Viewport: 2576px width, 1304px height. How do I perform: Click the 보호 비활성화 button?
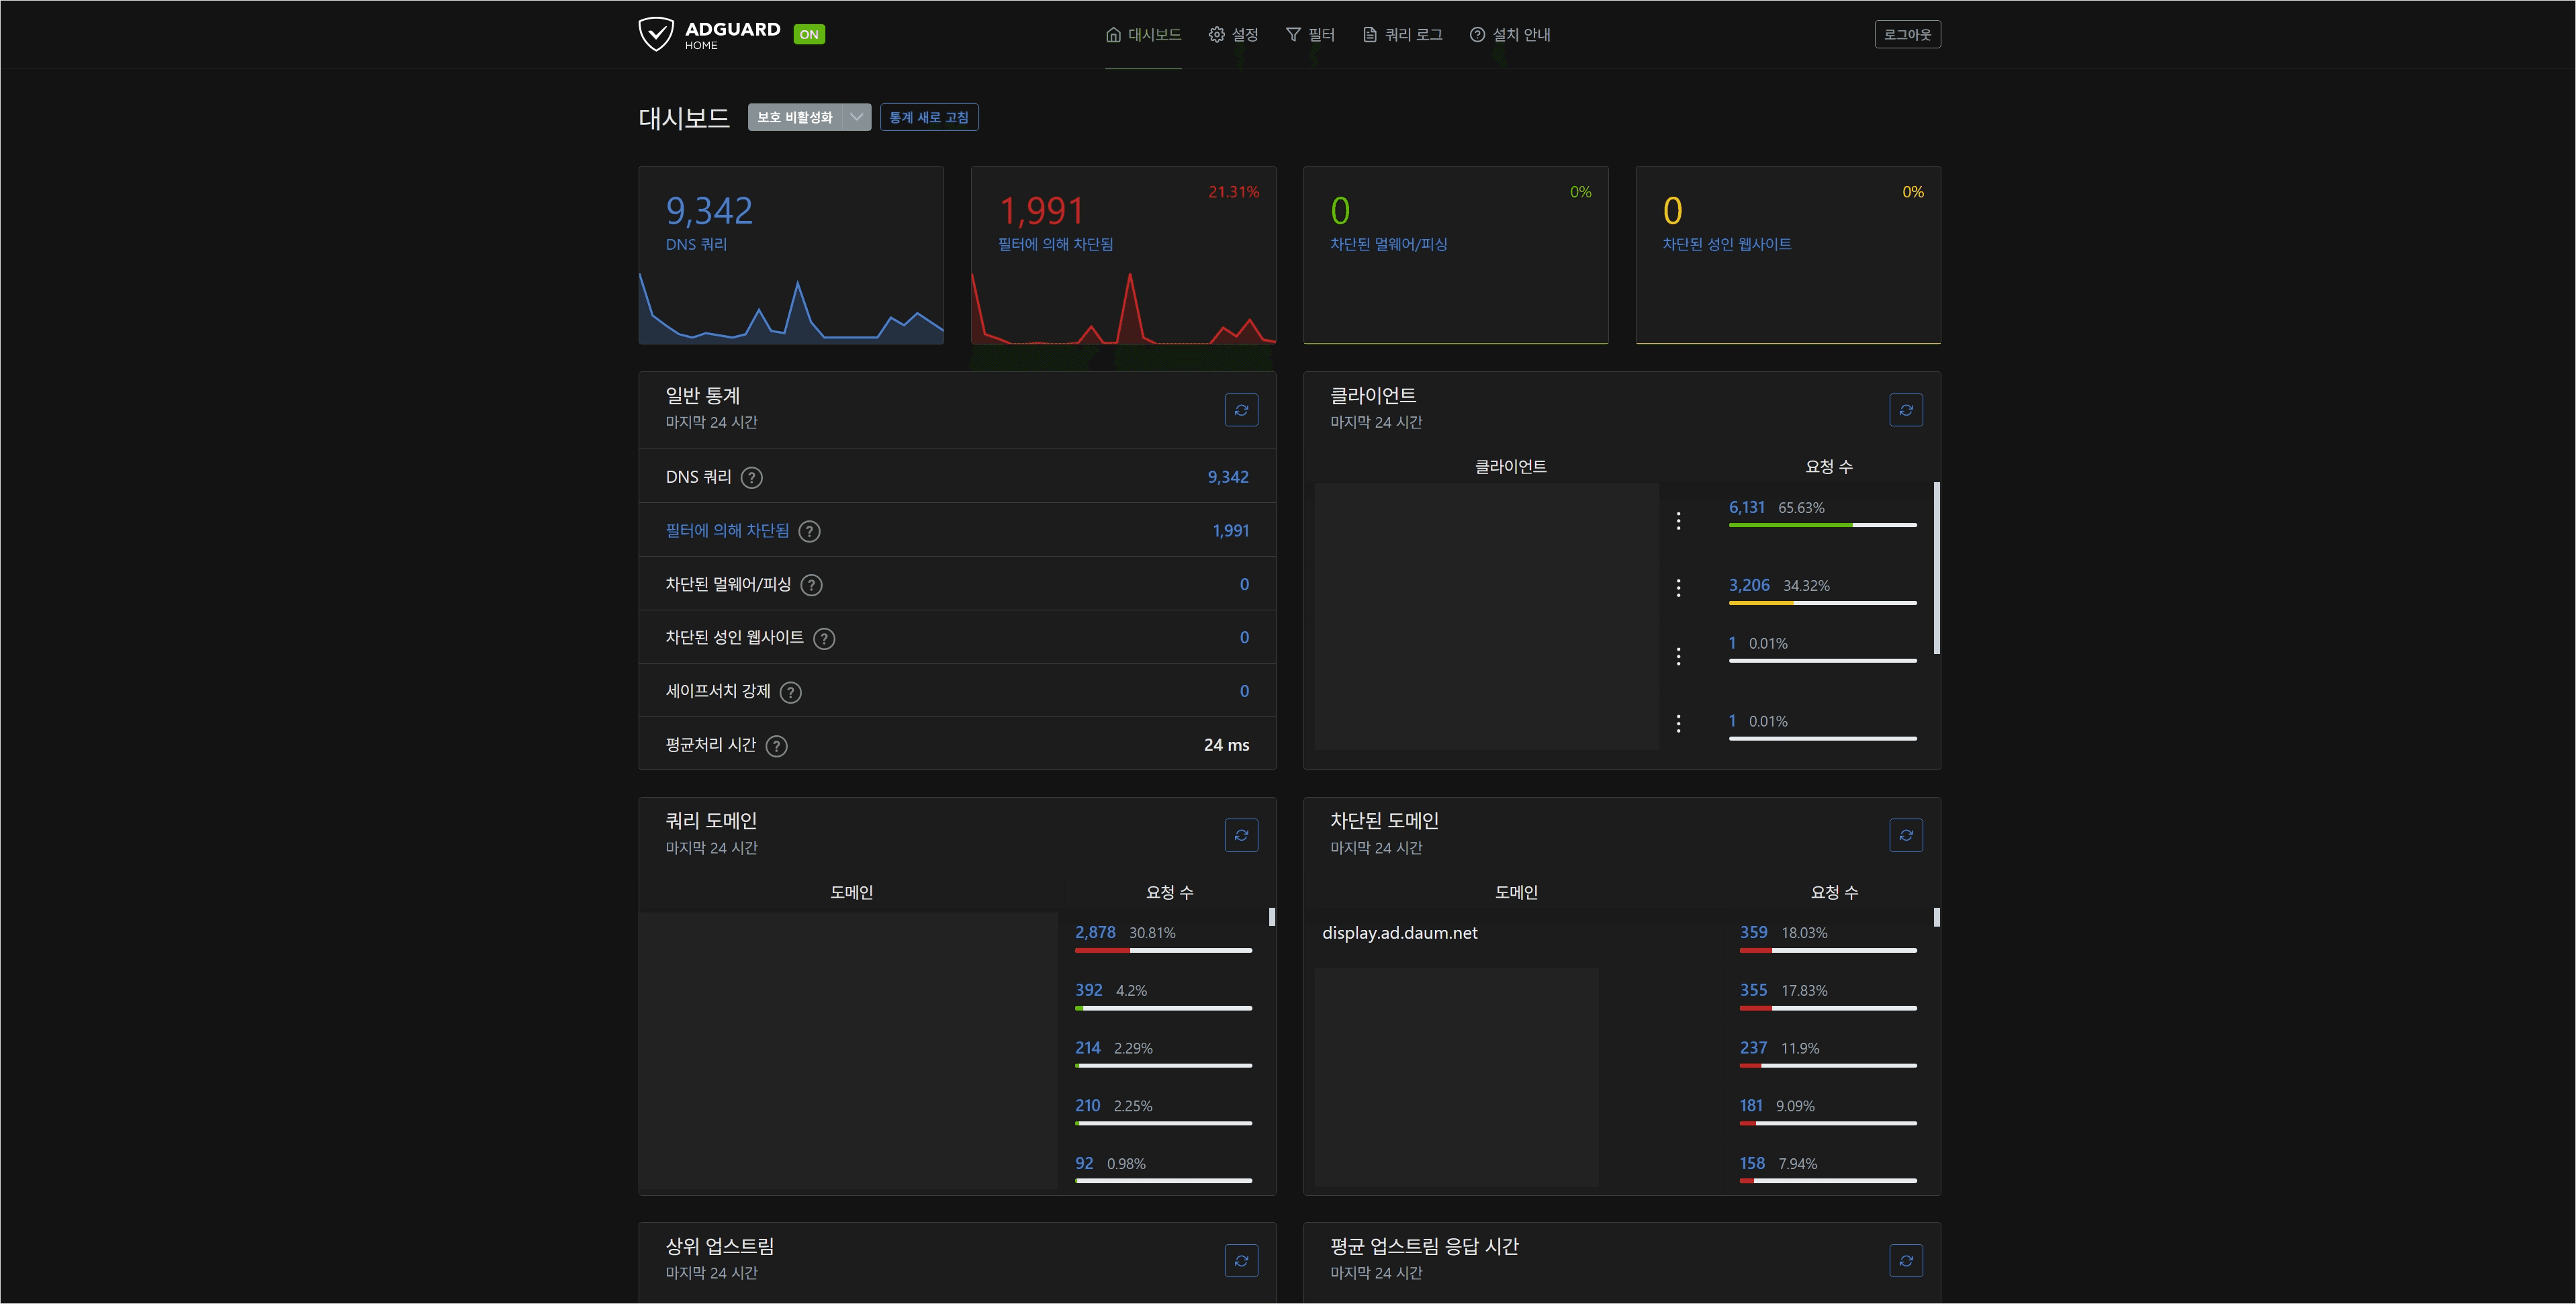click(x=794, y=117)
